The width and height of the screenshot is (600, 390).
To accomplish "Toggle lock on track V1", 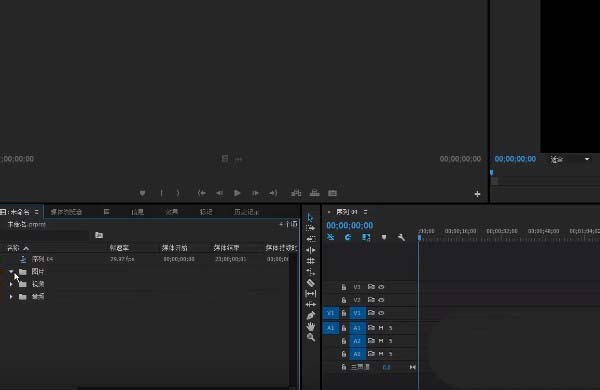I will click(x=344, y=313).
